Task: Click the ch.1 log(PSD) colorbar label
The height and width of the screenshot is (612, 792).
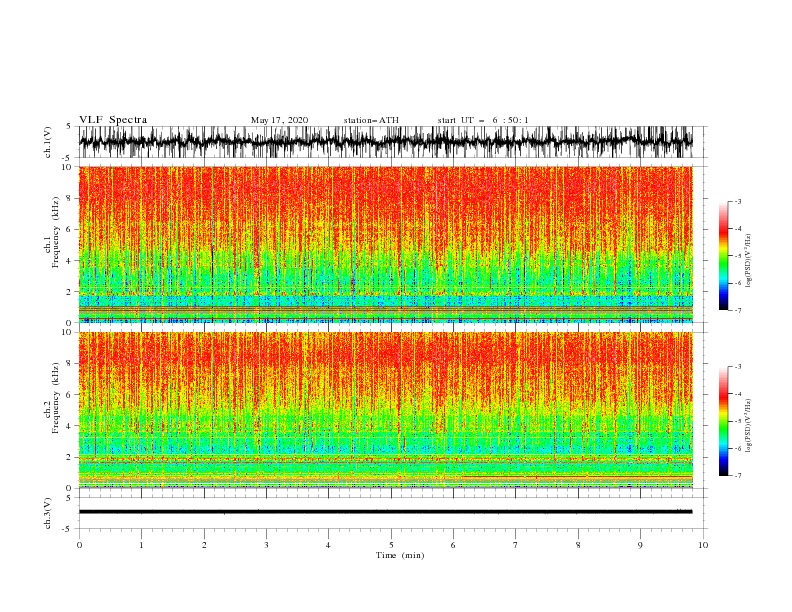Action: click(x=748, y=261)
